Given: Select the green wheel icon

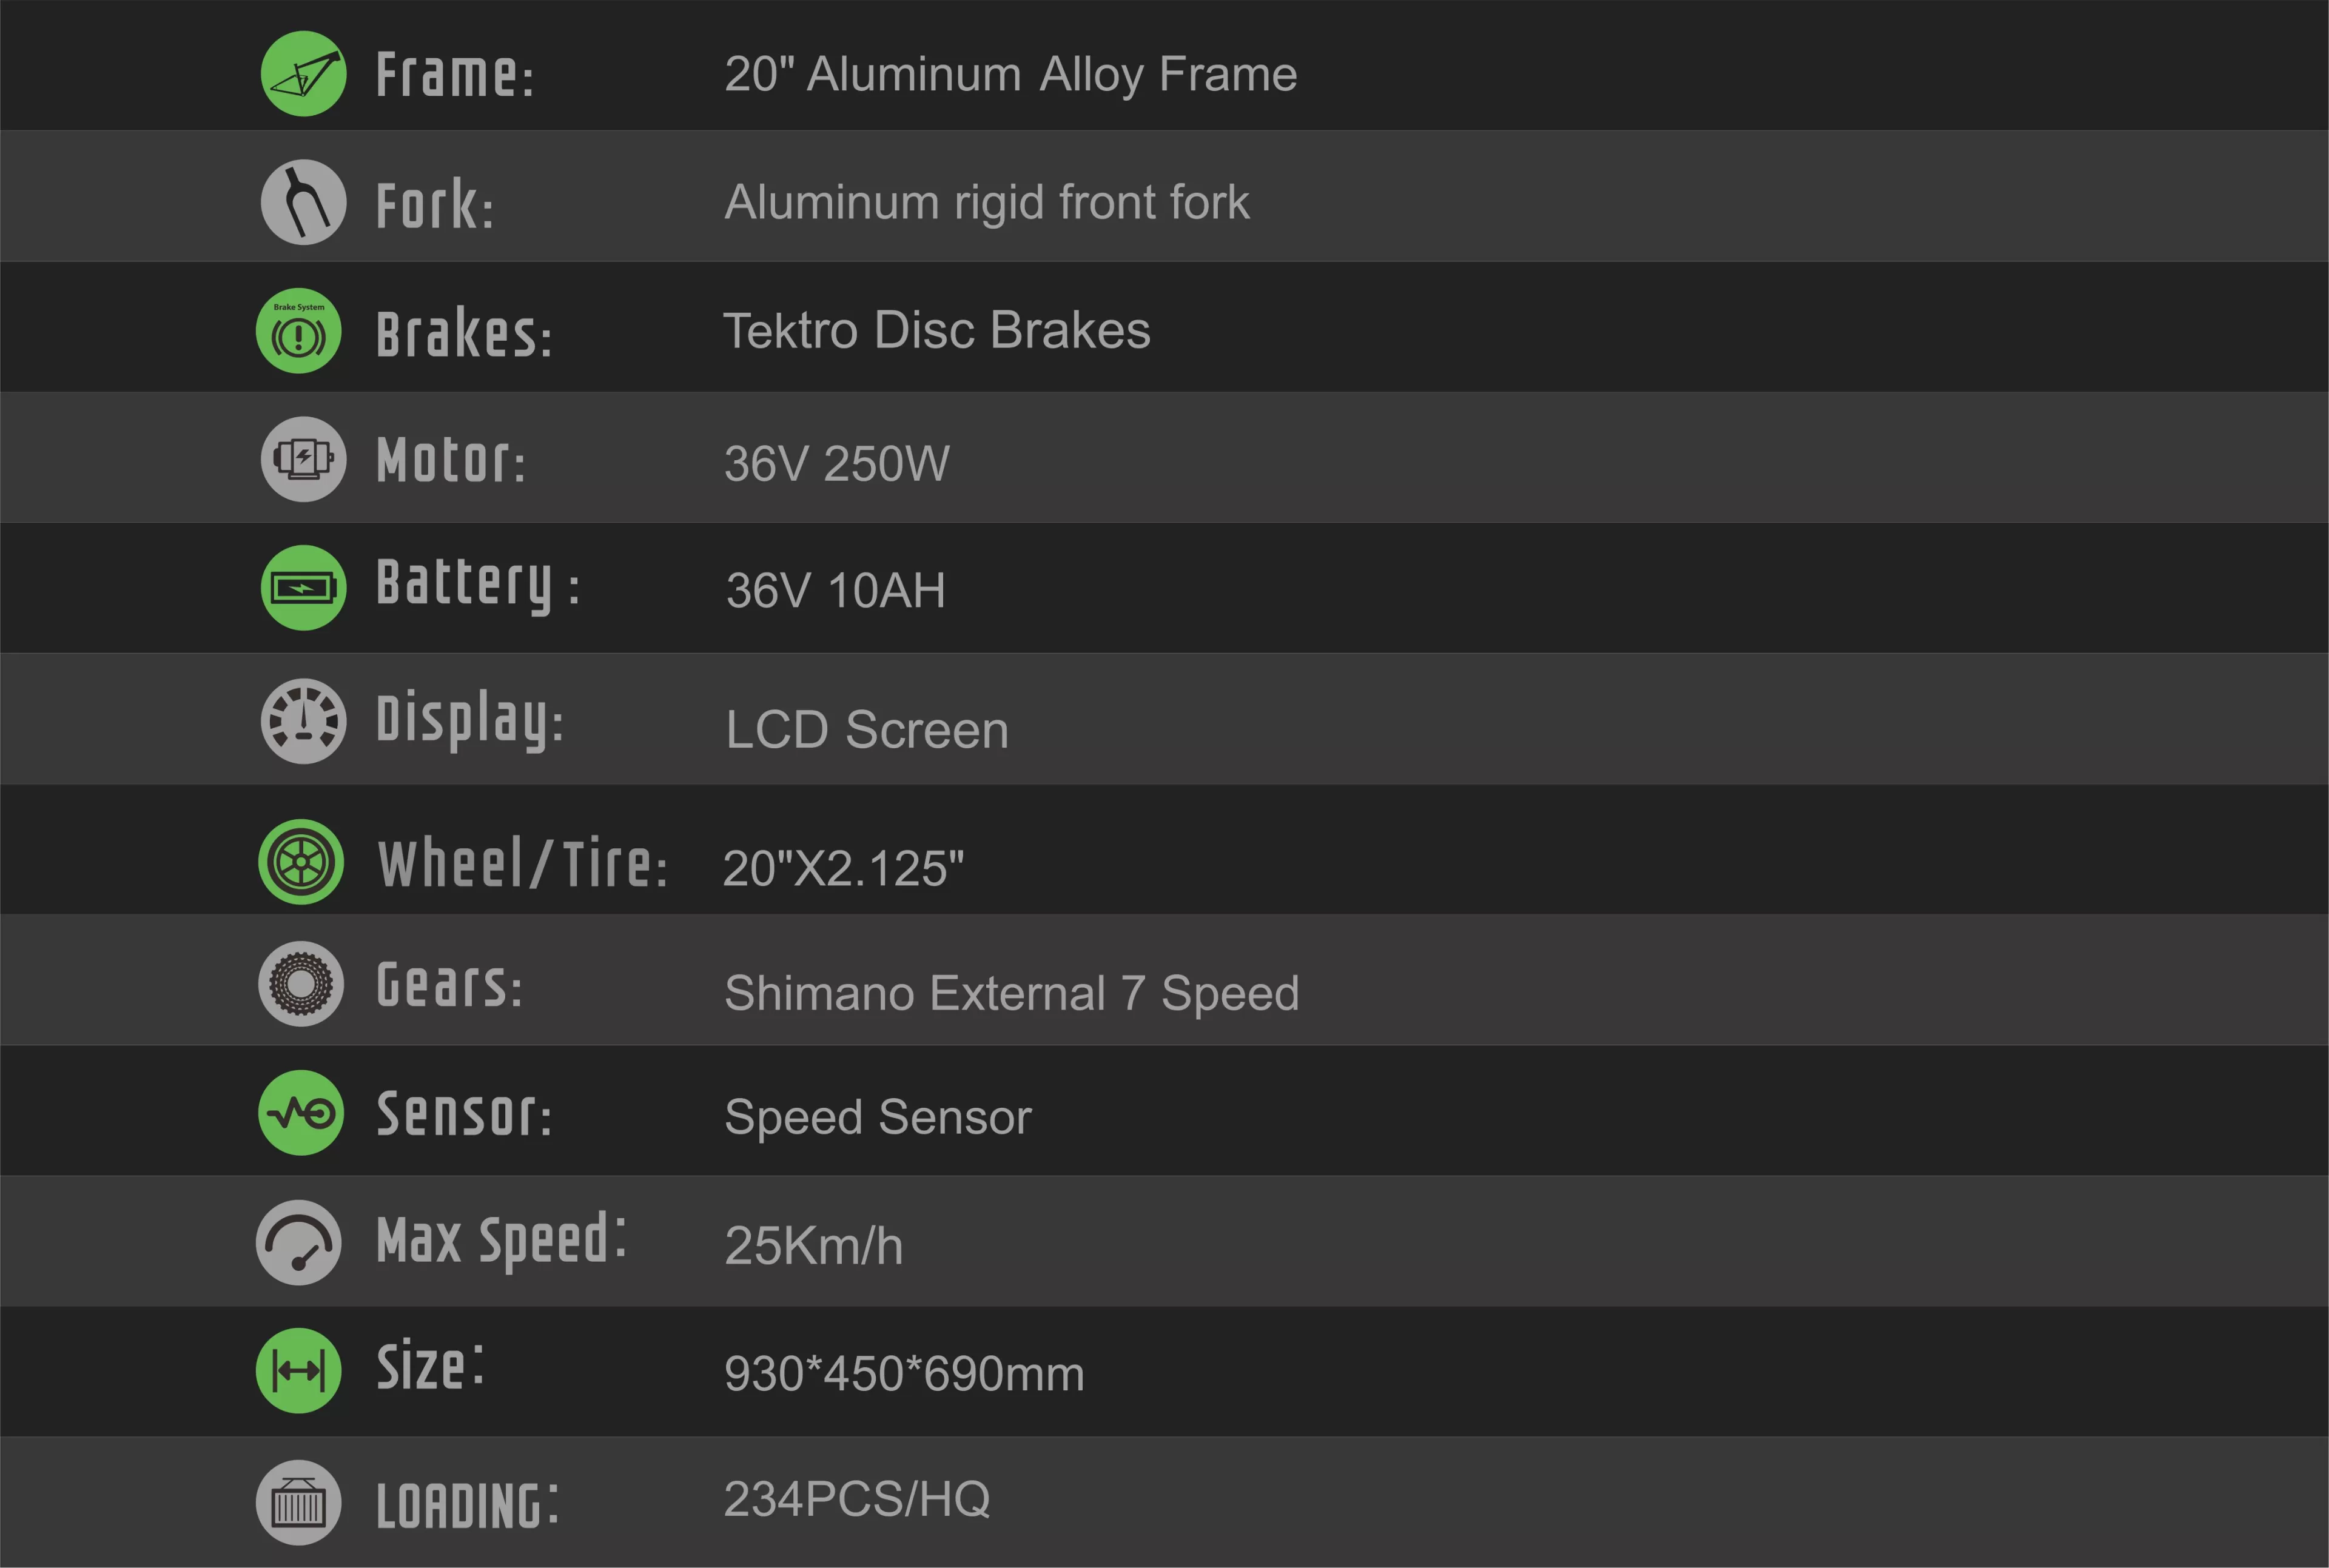Looking at the screenshot, I should click(x=301, y=862).
